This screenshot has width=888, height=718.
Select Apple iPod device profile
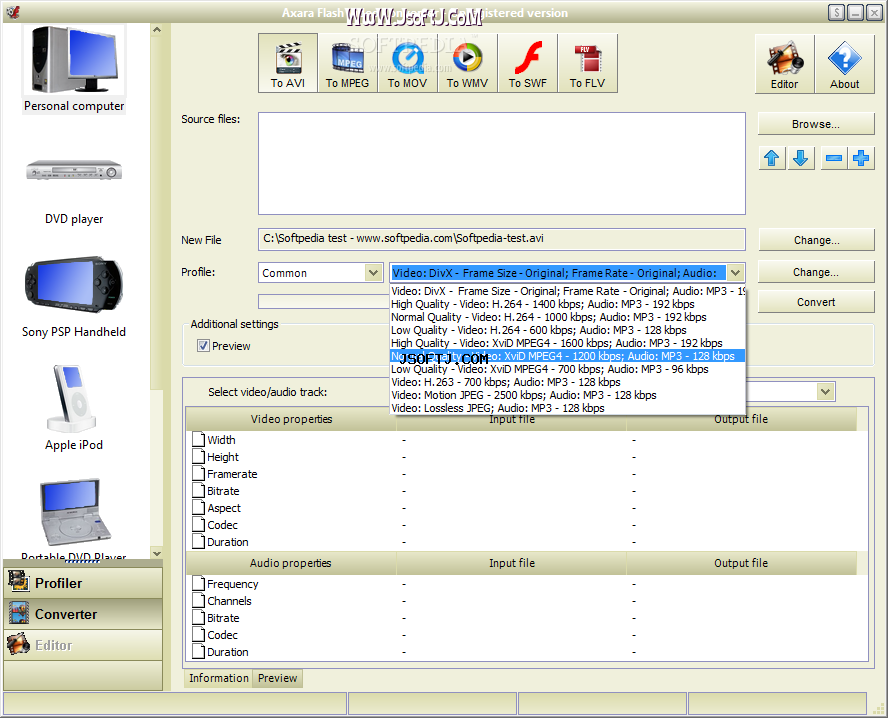74,408
